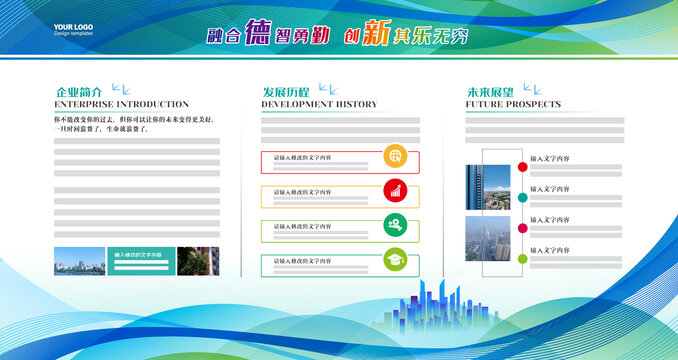This screenshot has width=678, height=360.
Task: Click the lime graduation cap icon
Action: 395,259
